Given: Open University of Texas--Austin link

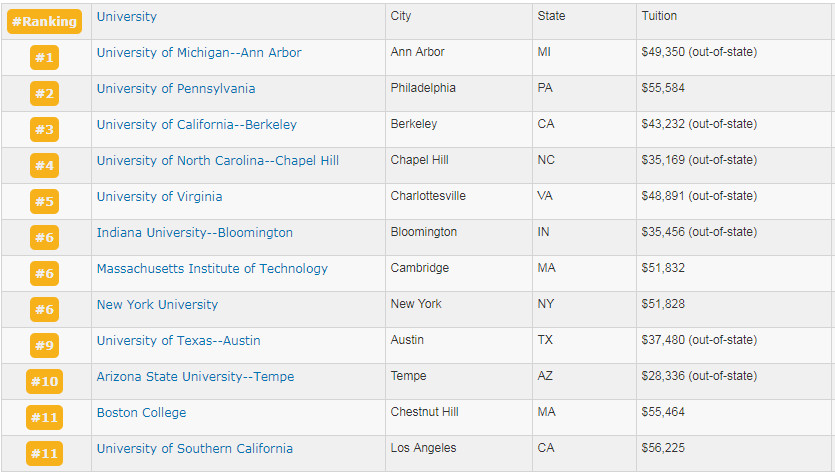Looking at the screenshot, I should [x=178, y=341].
